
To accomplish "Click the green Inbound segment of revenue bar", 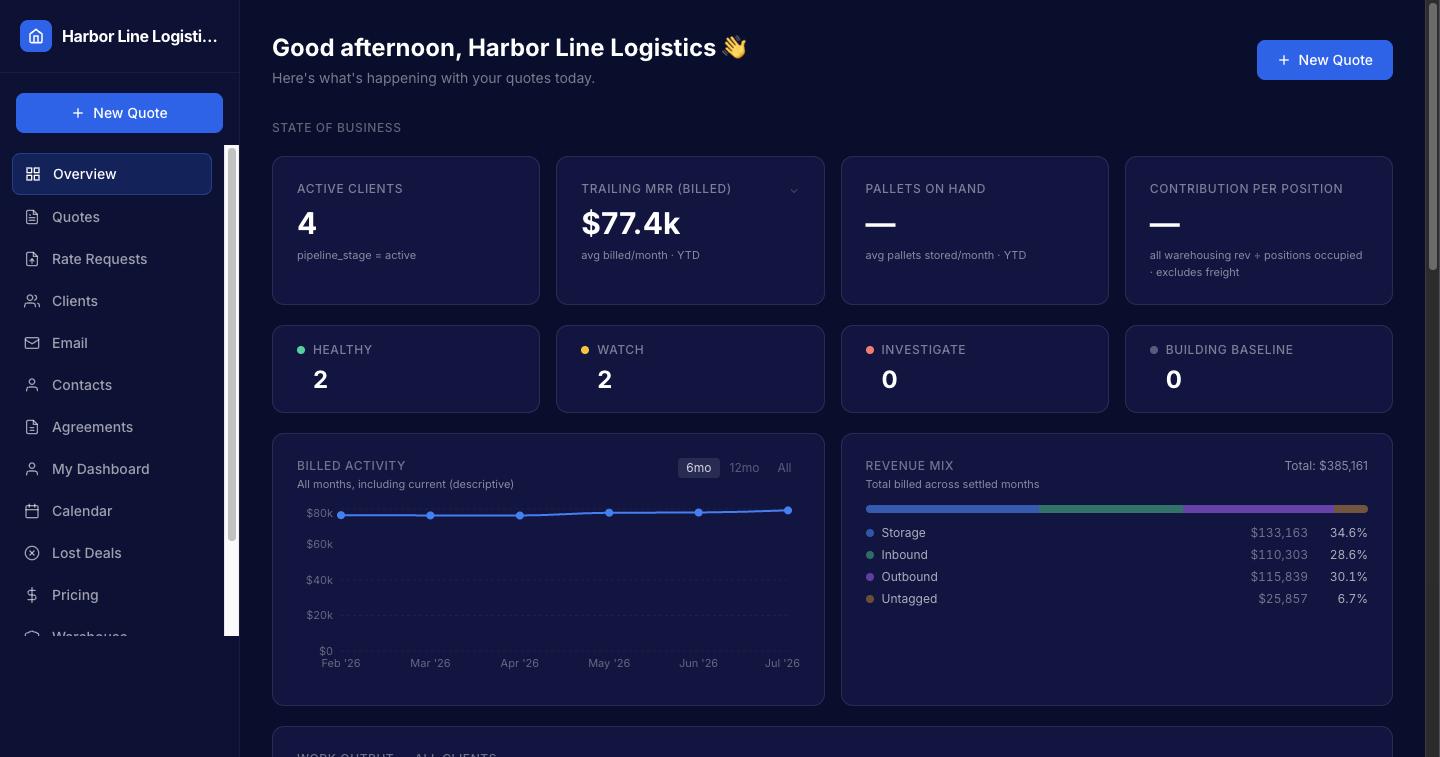I will pyautogui.click(x=1111, y=509).
